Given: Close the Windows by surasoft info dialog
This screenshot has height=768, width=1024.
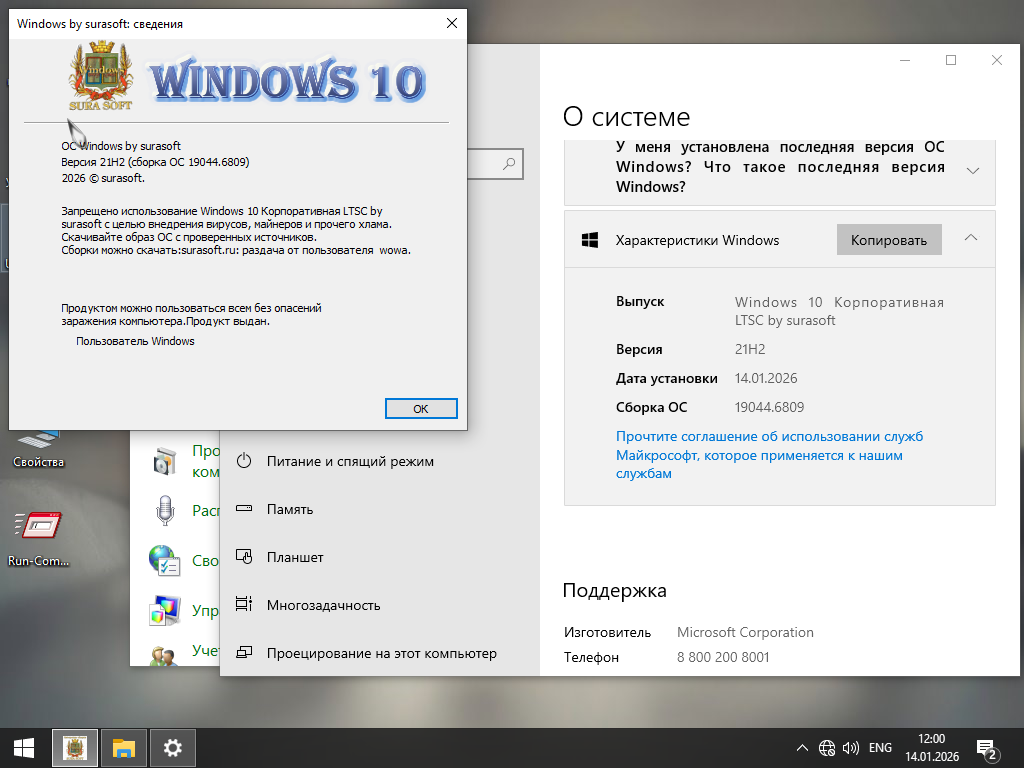Looking at the screenshot, I should tap(451, 24).
